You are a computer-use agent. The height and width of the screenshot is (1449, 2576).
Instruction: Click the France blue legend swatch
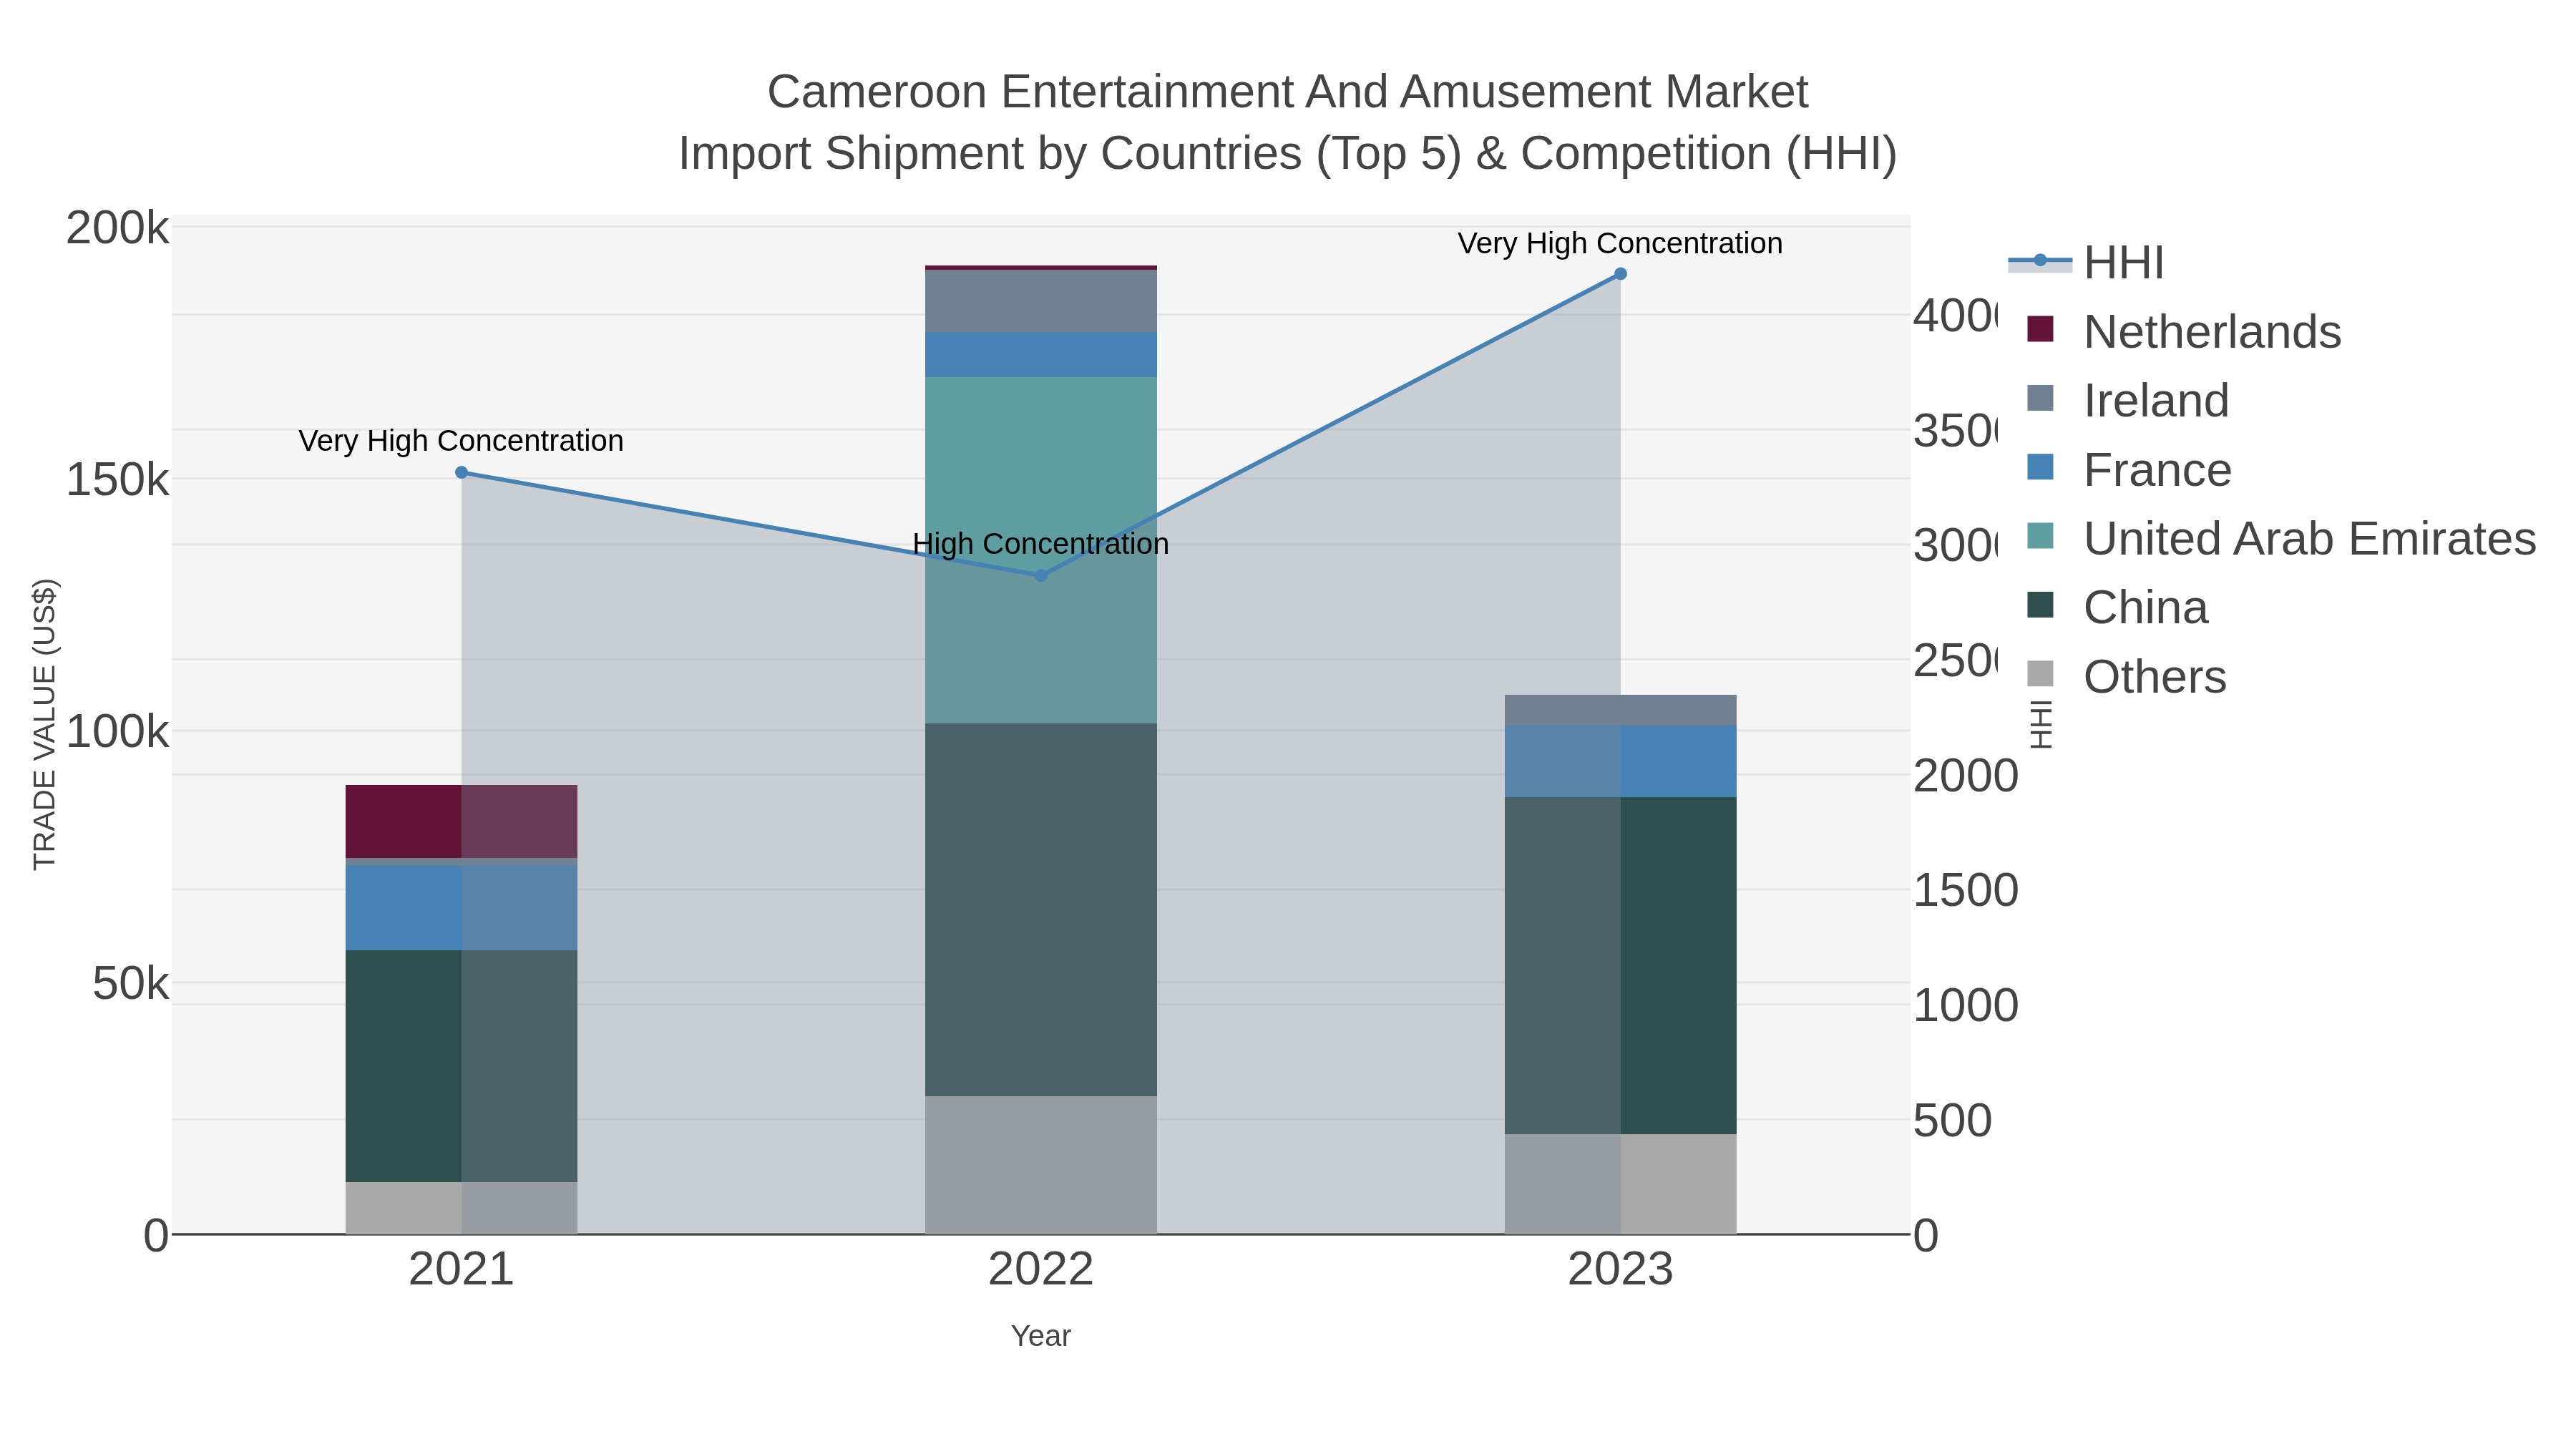(2040, 467)
